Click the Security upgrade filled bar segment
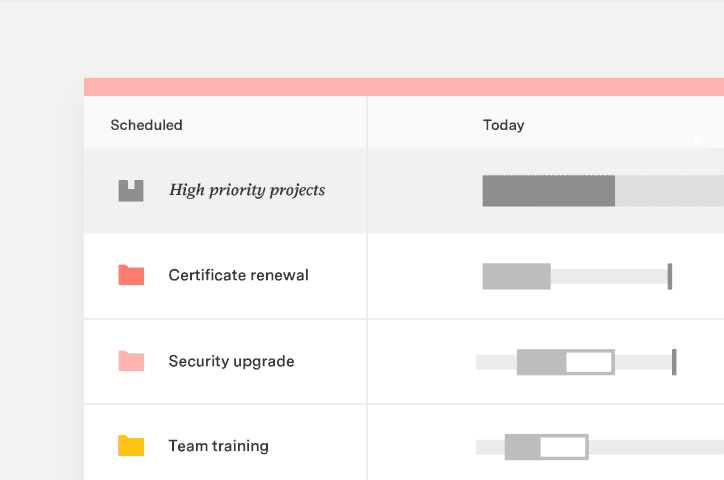724x480 pixels. tap(541, 362)
